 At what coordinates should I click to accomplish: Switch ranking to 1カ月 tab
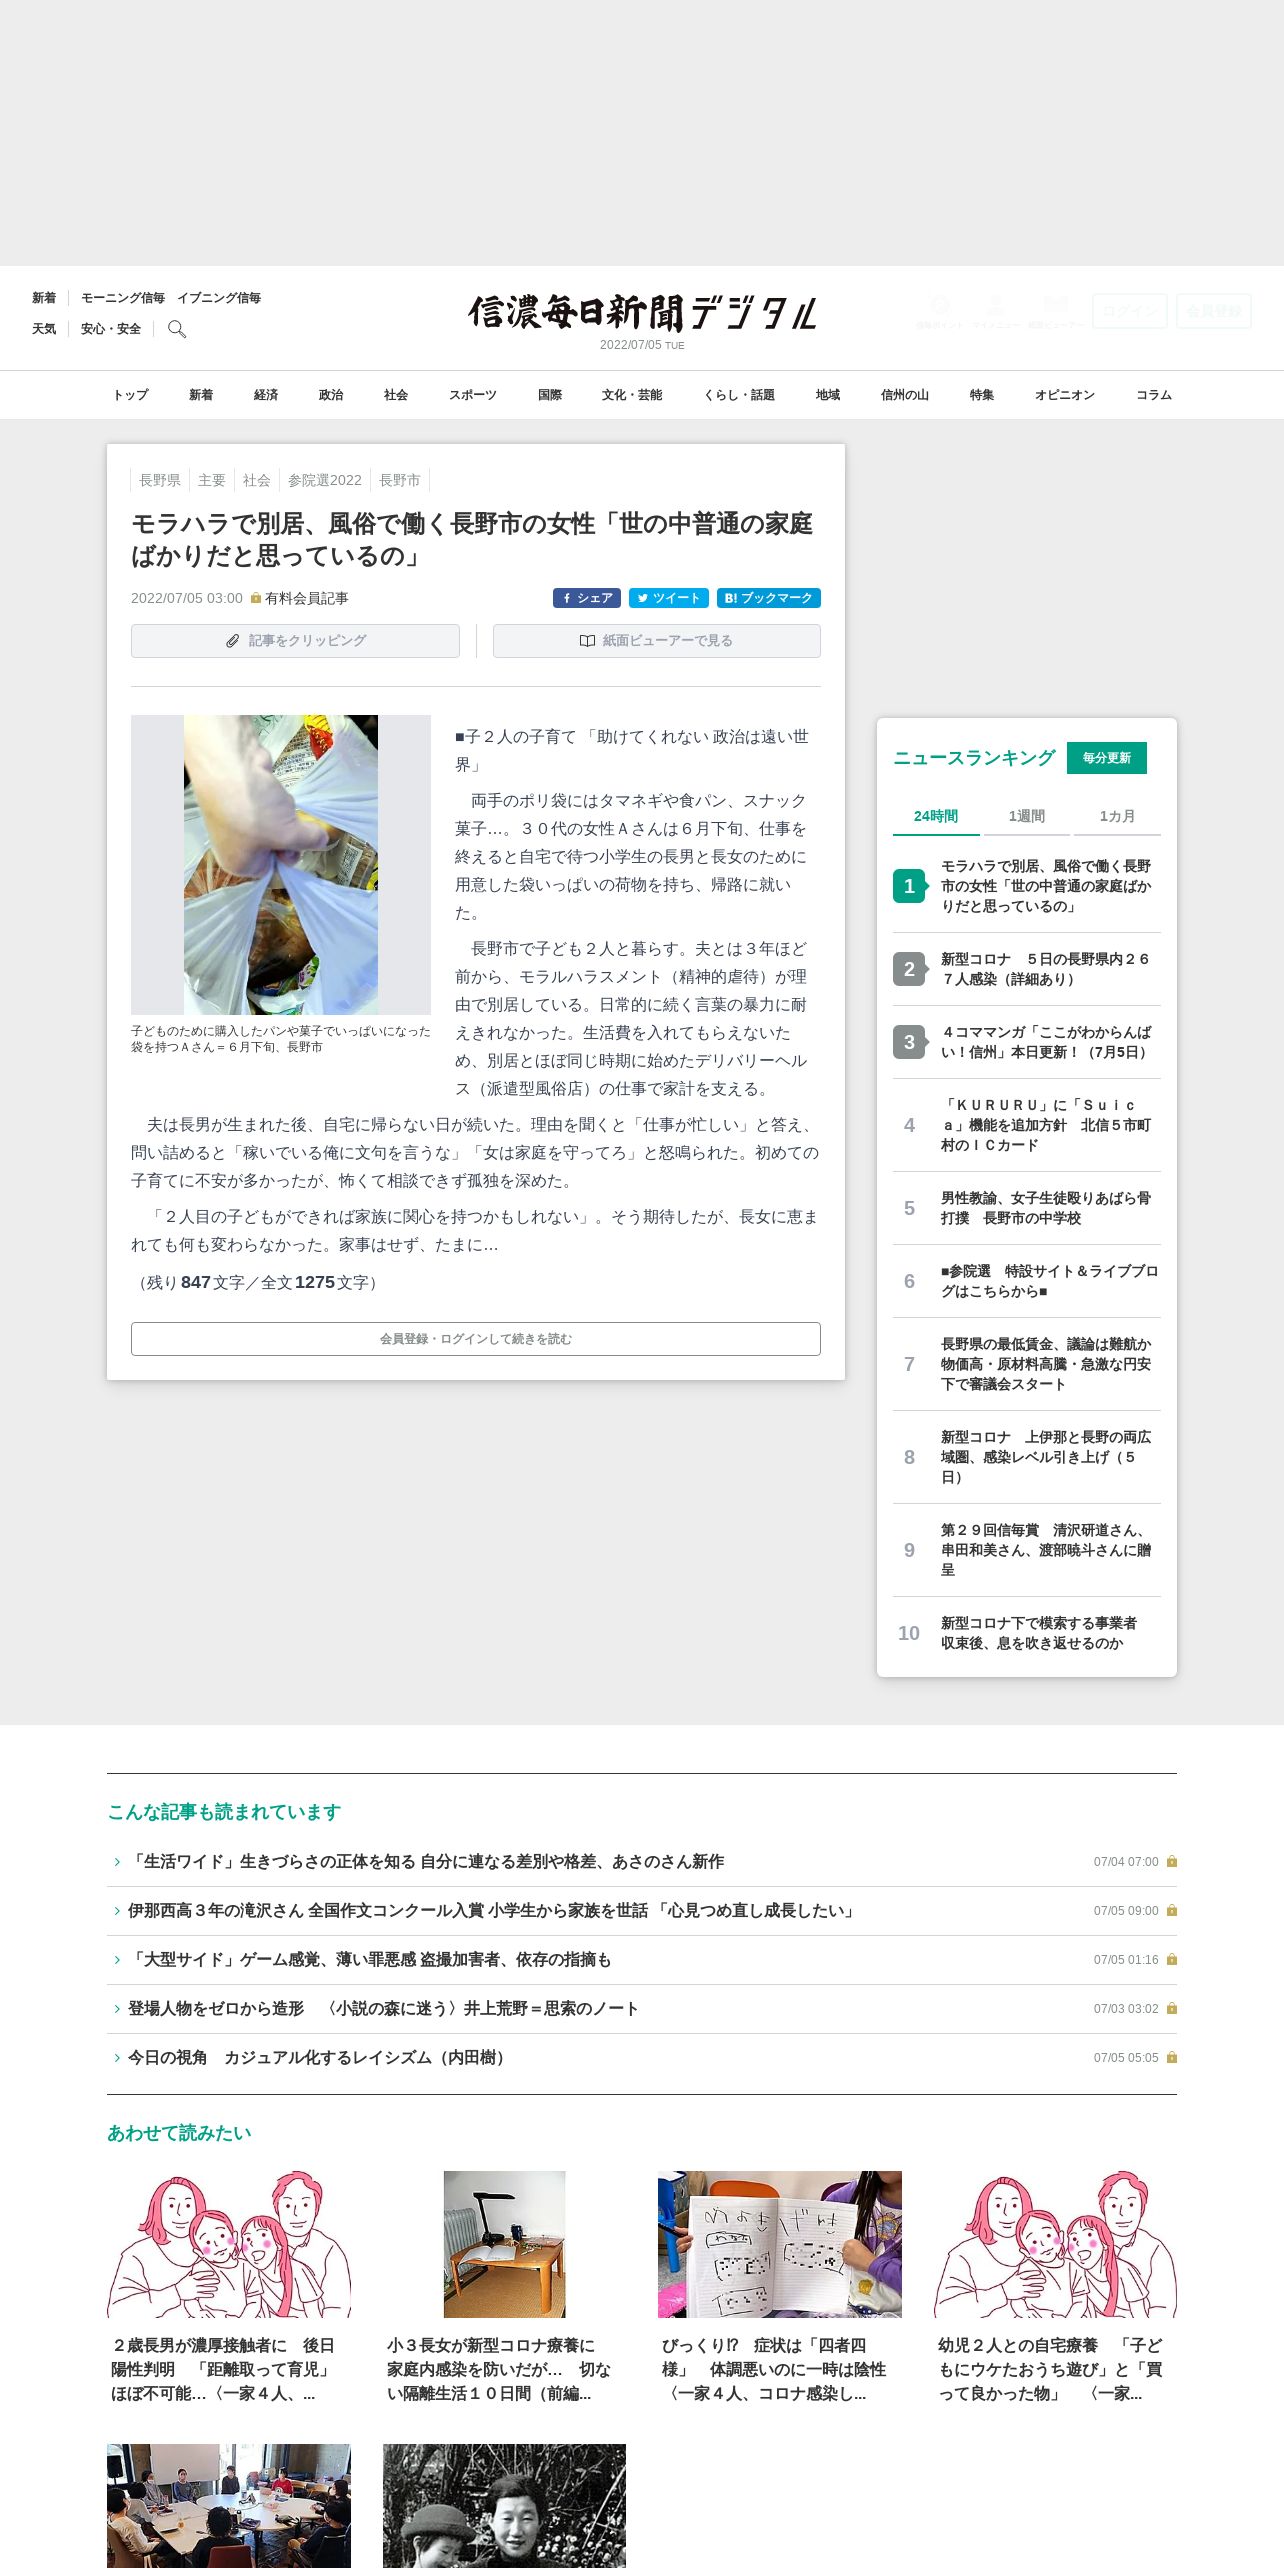[x=1117, y=816]
